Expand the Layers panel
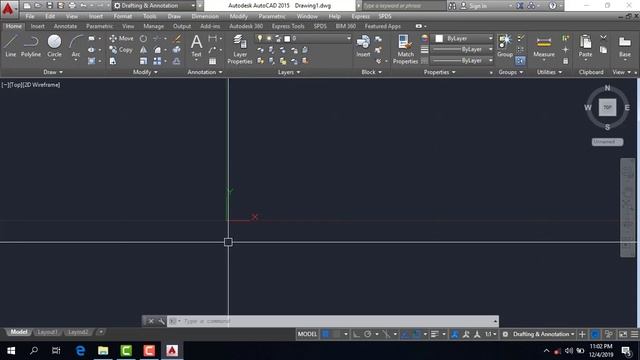 pos(289,72)
